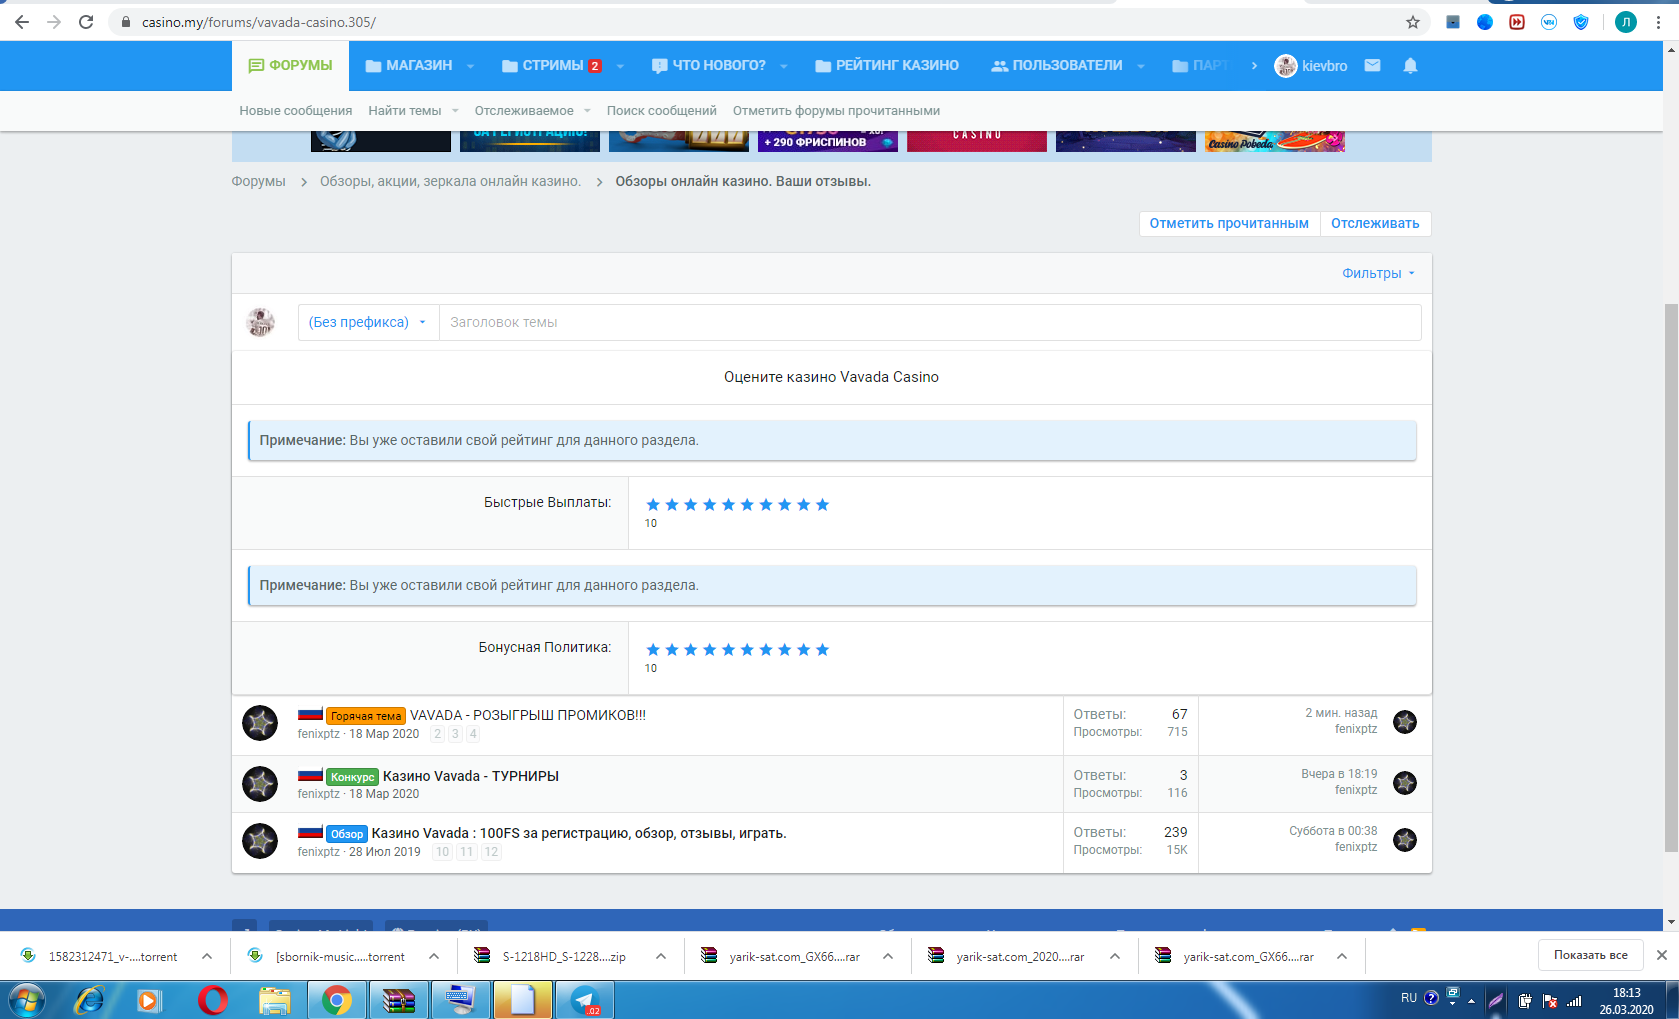This screenshot has height=1019, width=1679.
Task: Open МАГАЗИН nav item
Action: tap(408, 65)
